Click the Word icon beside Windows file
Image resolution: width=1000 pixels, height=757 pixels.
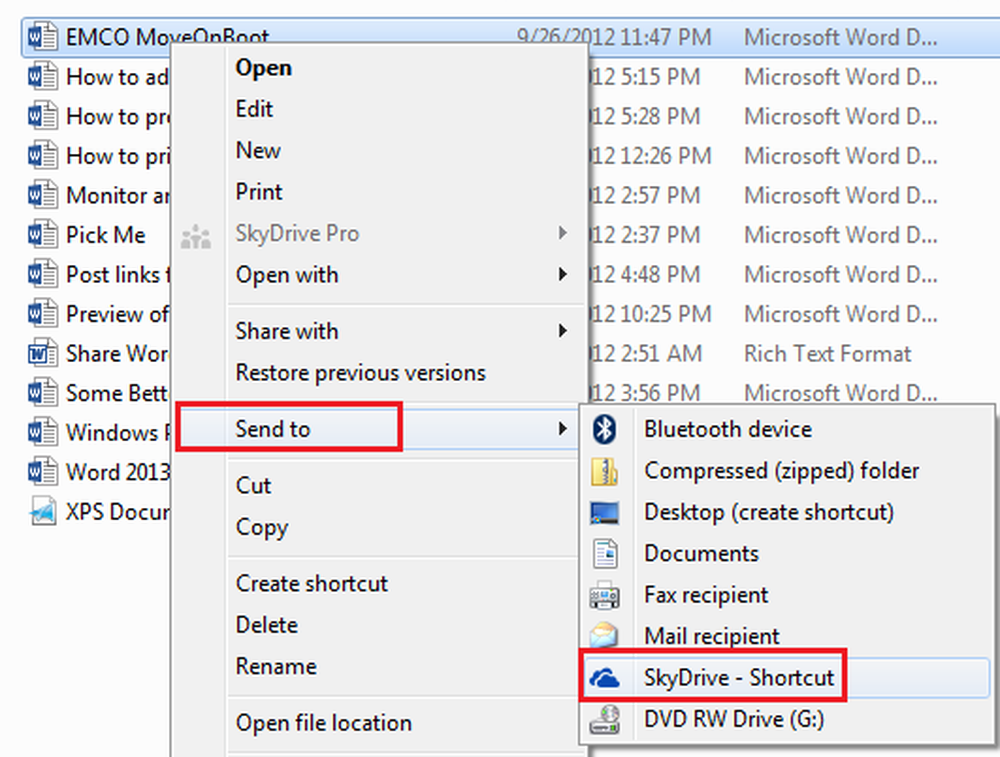(43, 432)
